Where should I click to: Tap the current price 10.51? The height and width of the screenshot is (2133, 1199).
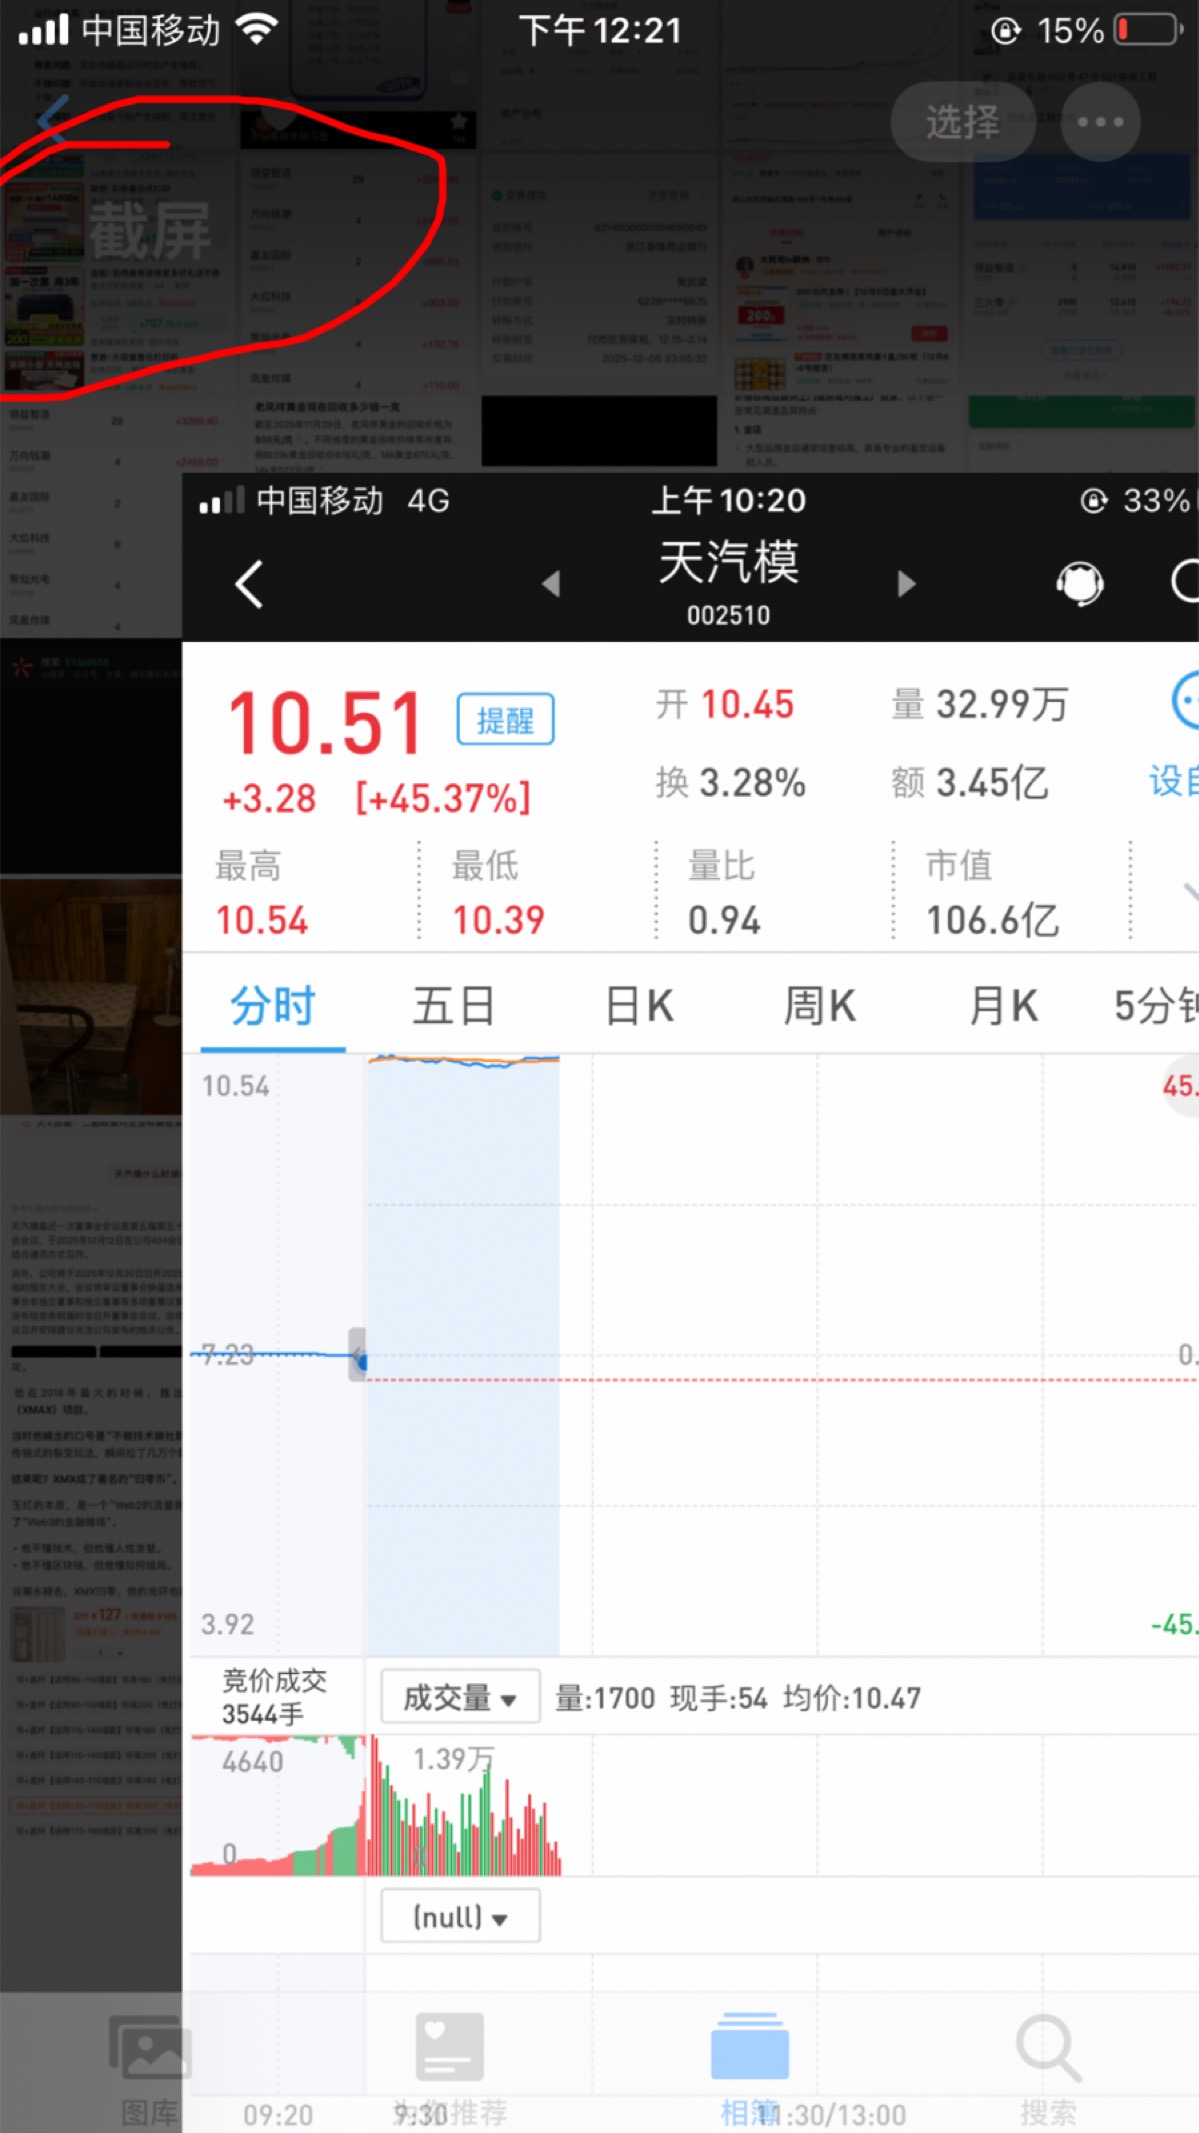tap(325, 723)
